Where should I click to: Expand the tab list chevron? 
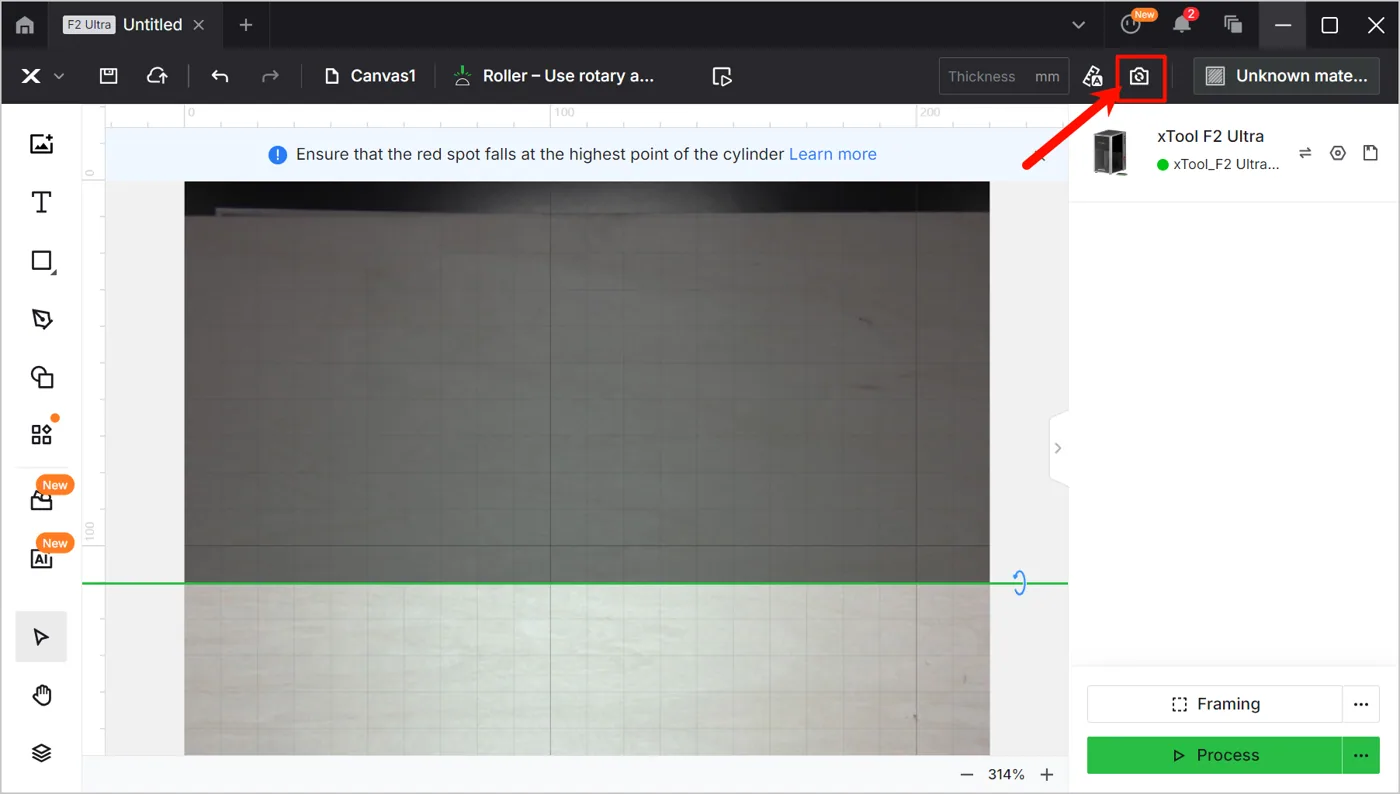coord(1078,25)
